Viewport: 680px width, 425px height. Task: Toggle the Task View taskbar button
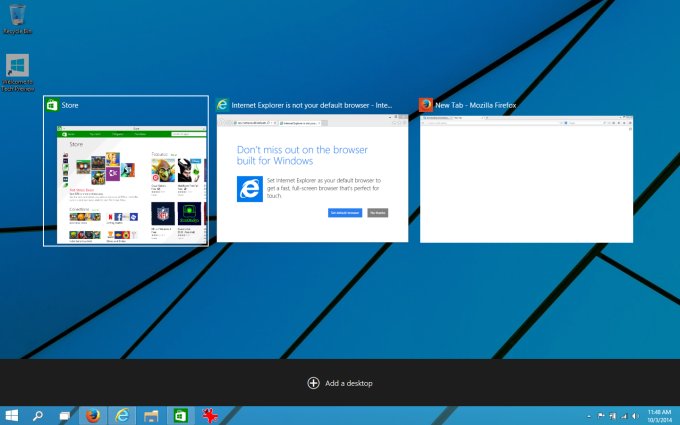[64, 415]
